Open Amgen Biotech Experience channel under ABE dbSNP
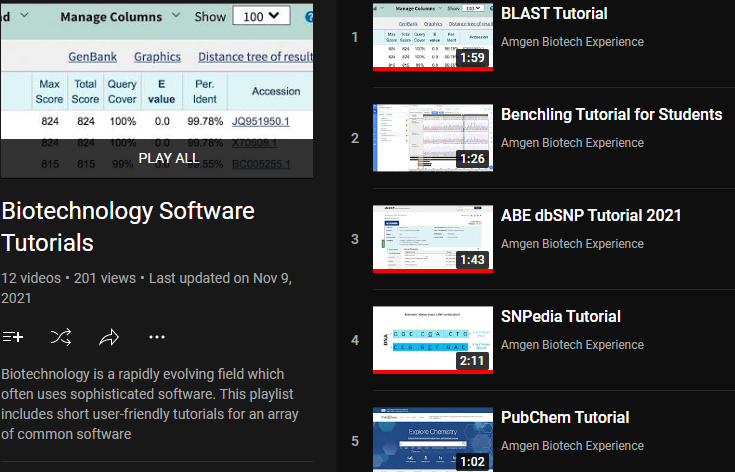Image resolution: width=735 pixels, height=472 pixels. coord(572,244)
